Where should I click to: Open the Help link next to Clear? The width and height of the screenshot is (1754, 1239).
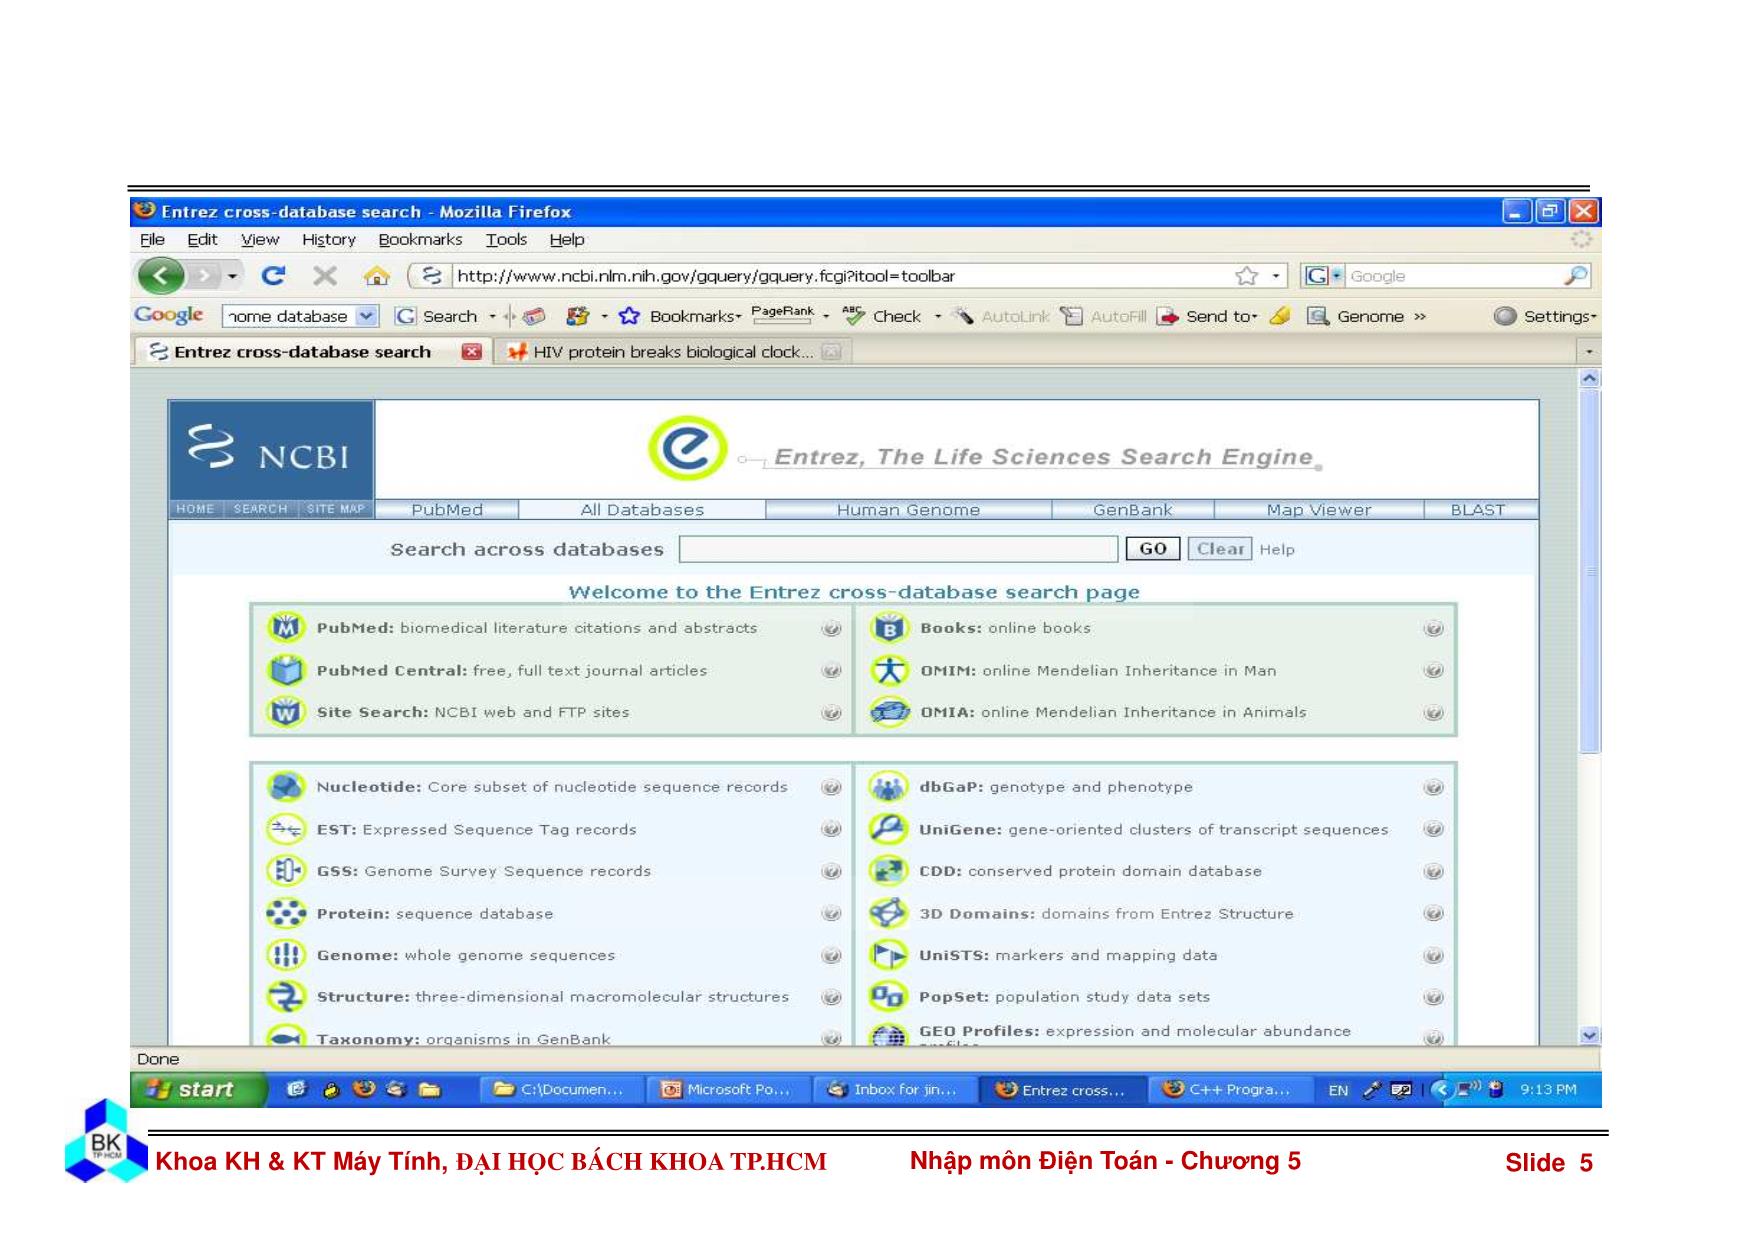[1277, 550]
